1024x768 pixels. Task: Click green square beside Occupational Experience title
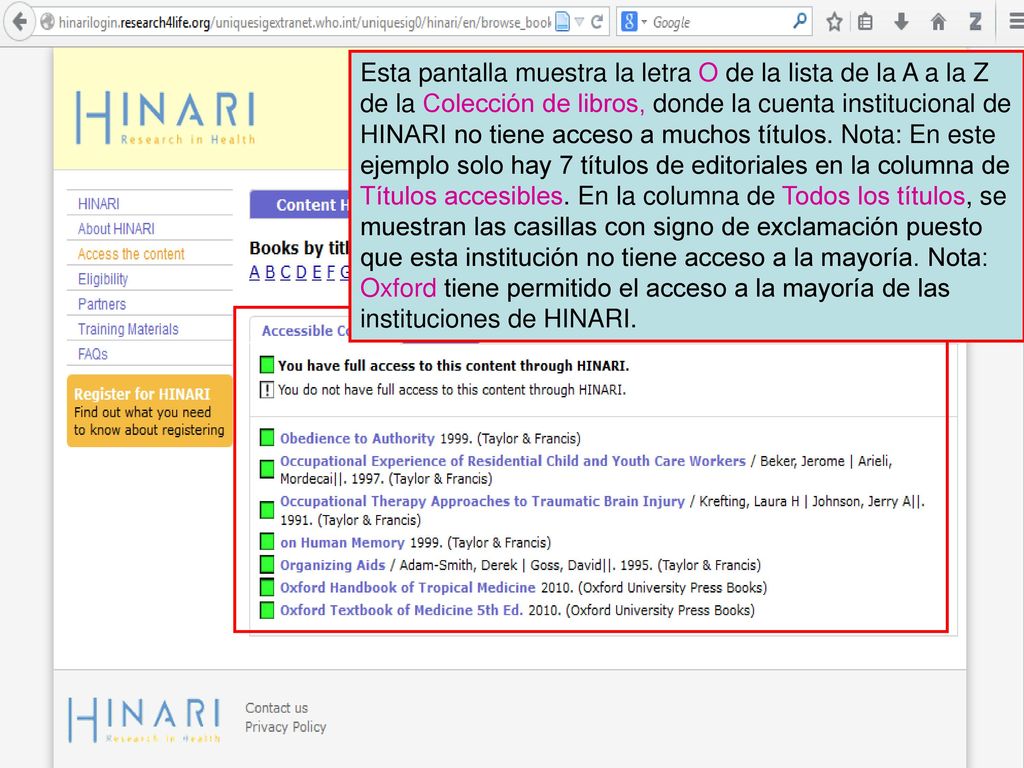coord(266,469)
